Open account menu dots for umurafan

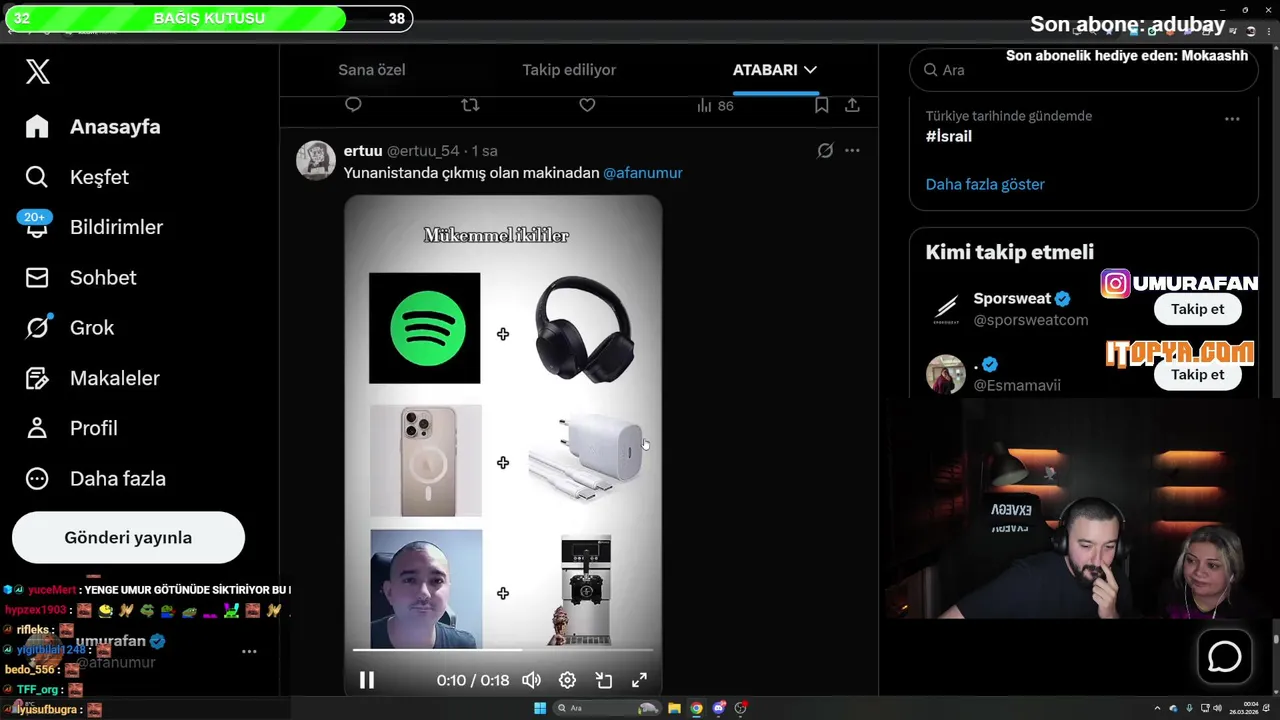point(249,651)
